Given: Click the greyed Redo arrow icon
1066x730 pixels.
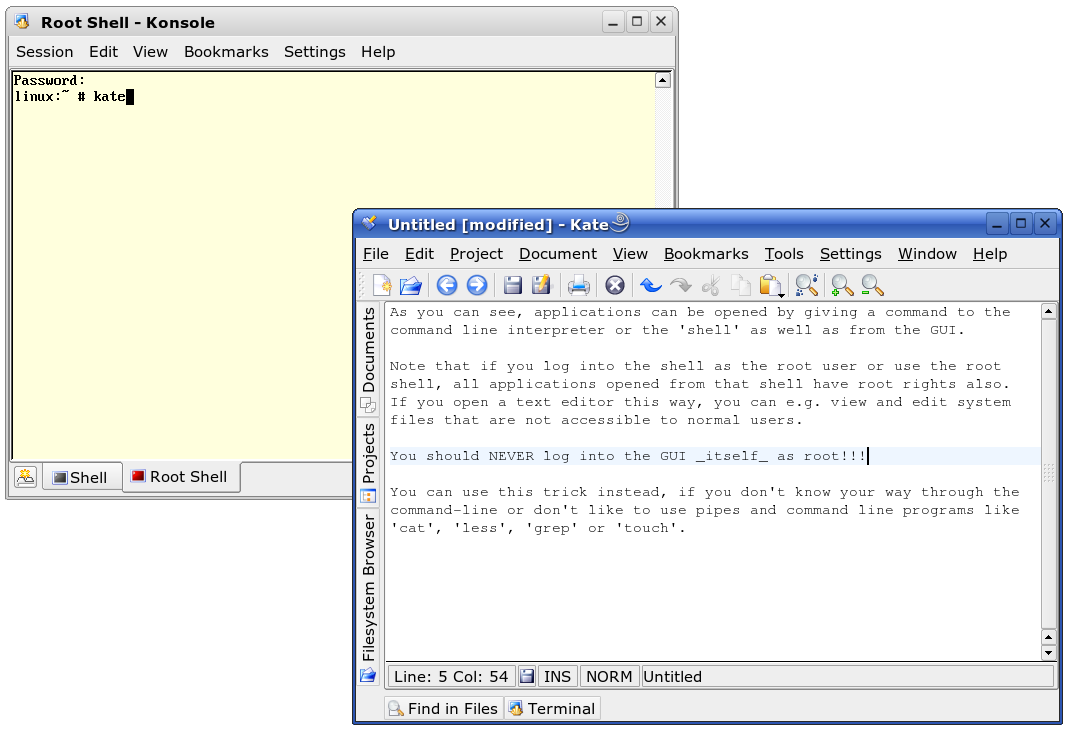Looking at the screenshot, I should pyautogui.click(x=681, y=285).
